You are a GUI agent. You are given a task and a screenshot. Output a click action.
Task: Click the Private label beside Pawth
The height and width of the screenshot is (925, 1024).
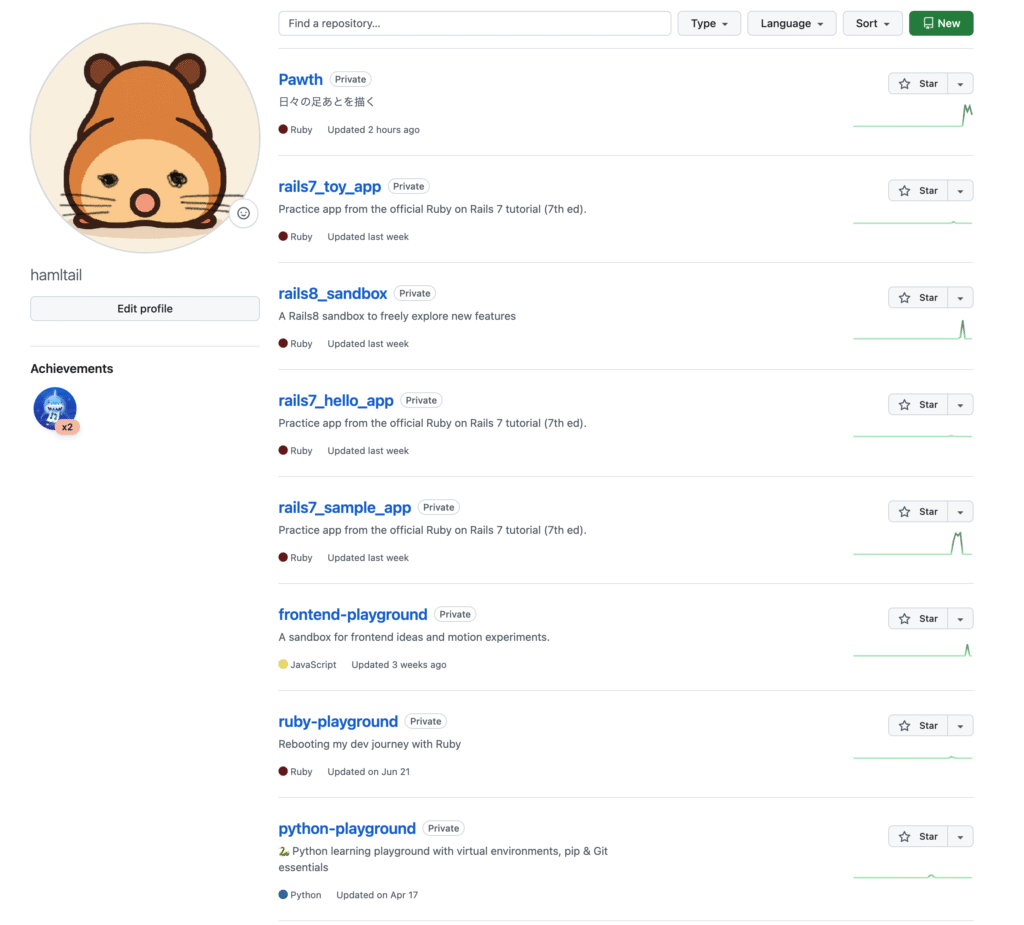(x=351, y=80)
